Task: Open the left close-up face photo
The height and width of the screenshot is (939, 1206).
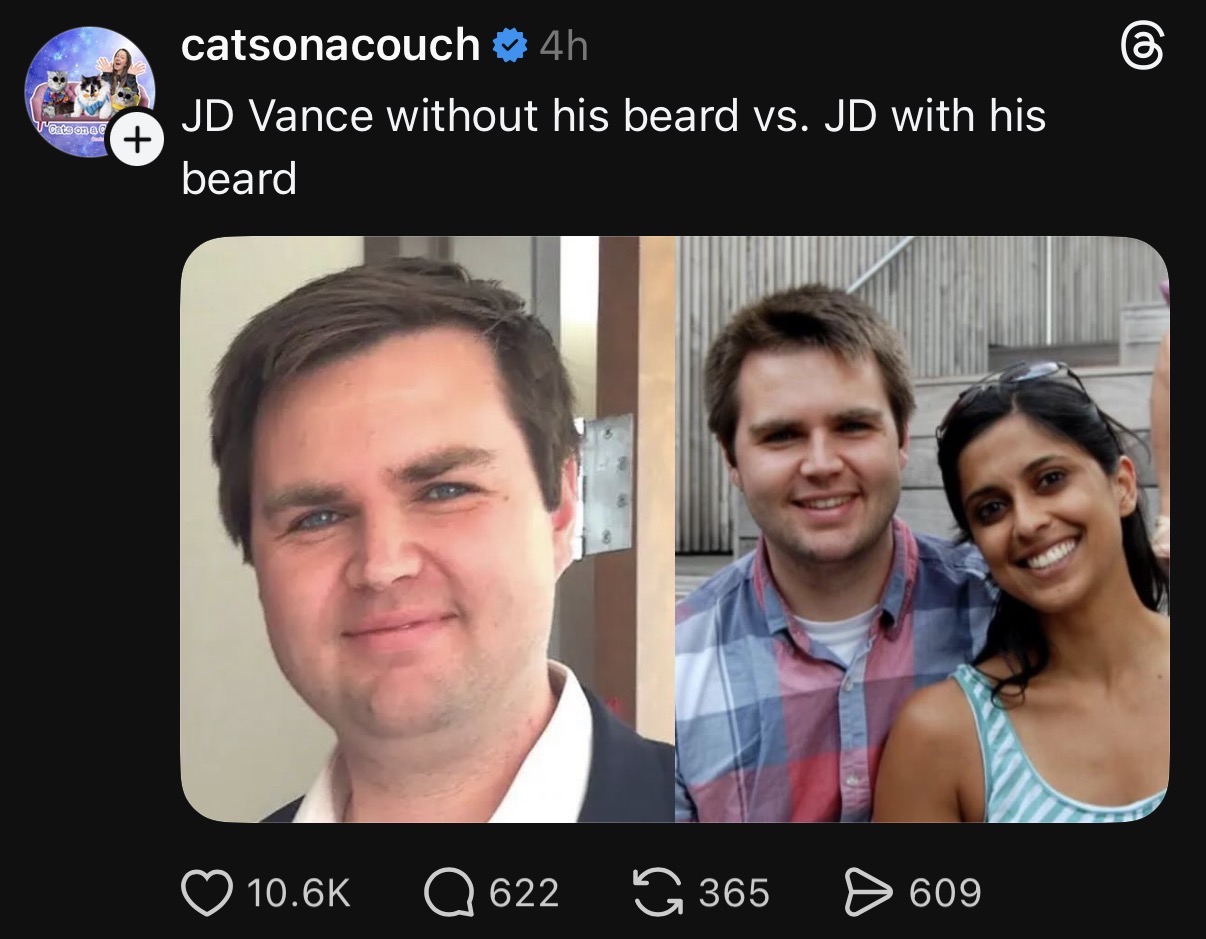Action: coord(400,530)
